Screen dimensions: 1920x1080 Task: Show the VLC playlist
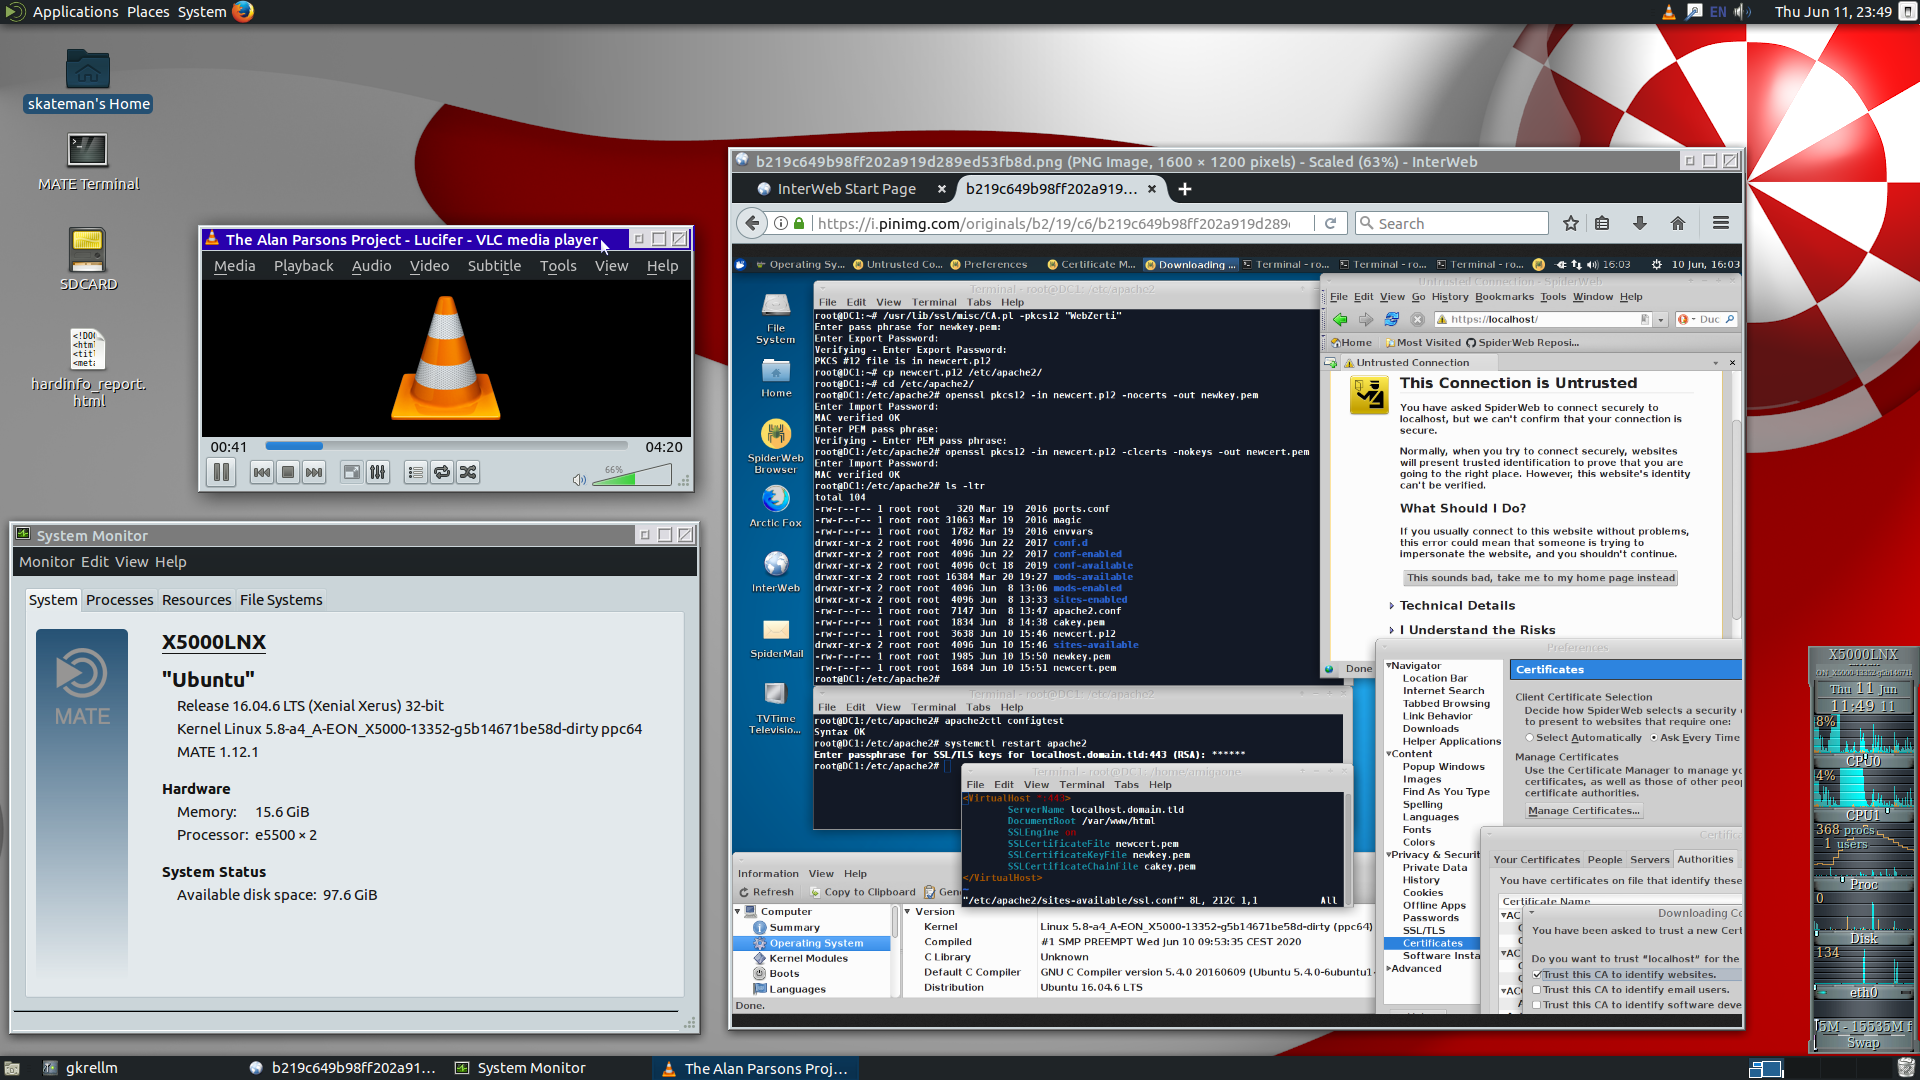416,472
